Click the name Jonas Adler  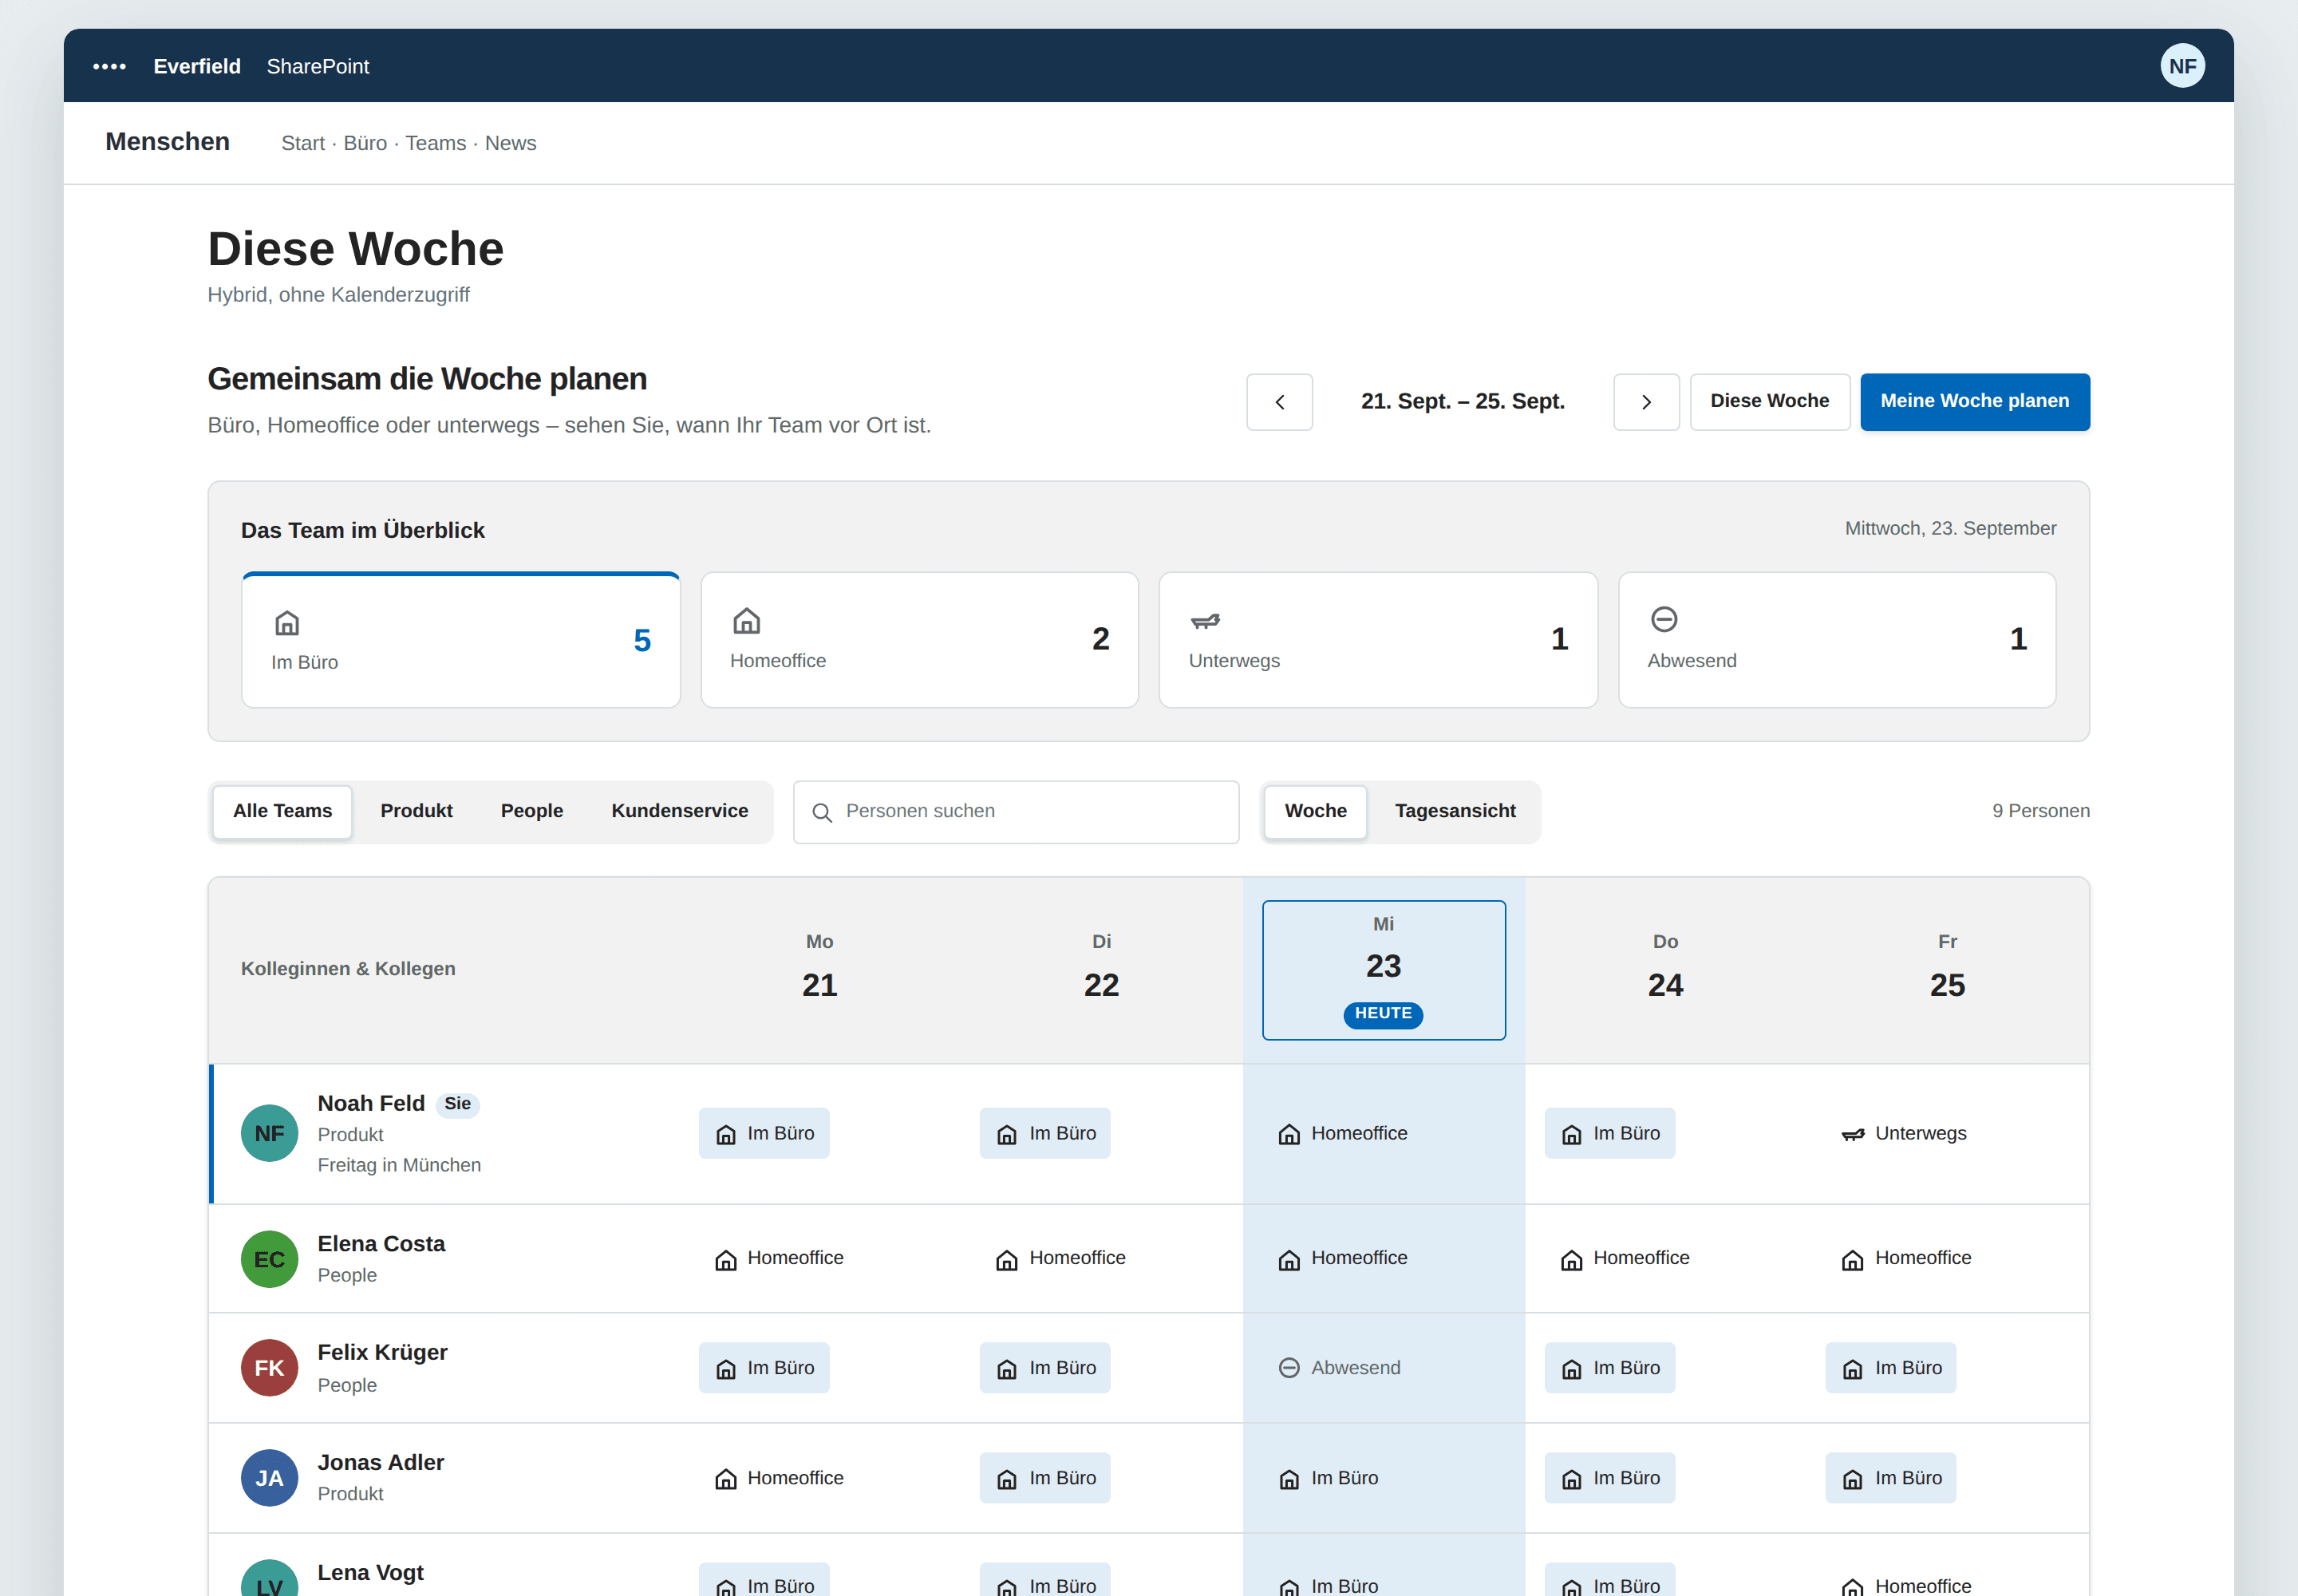(x=380, y=1463)
